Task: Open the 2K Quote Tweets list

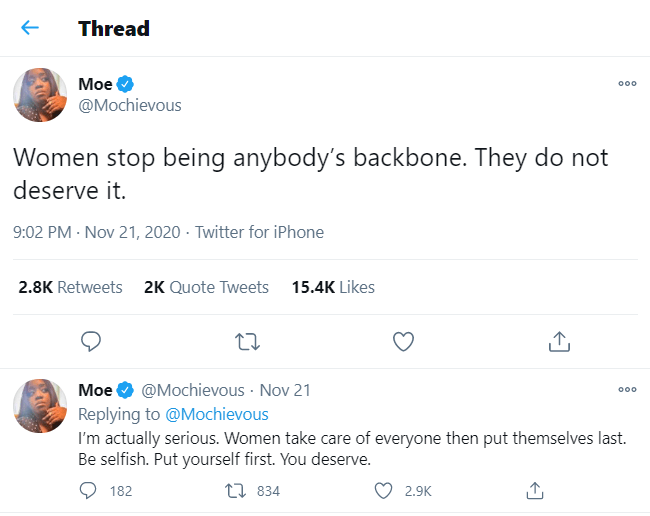Action: click(x=206, y=287)
